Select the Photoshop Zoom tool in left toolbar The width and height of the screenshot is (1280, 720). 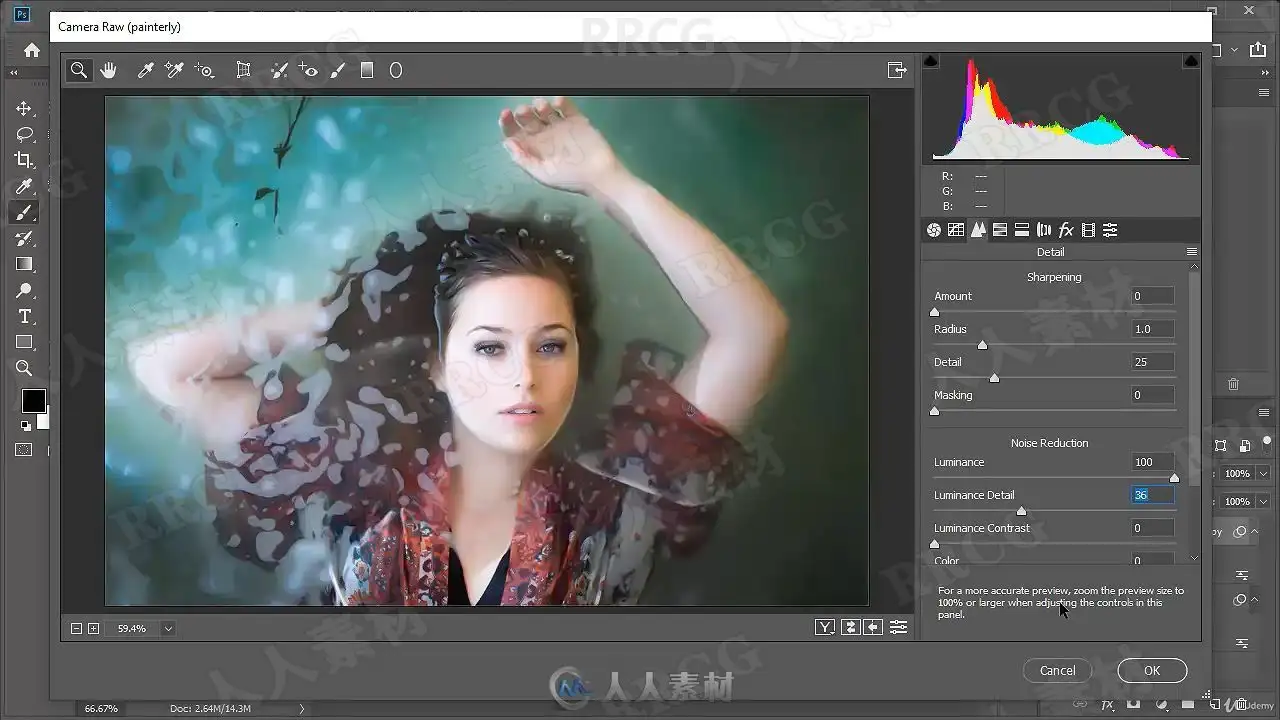[25, 368]
